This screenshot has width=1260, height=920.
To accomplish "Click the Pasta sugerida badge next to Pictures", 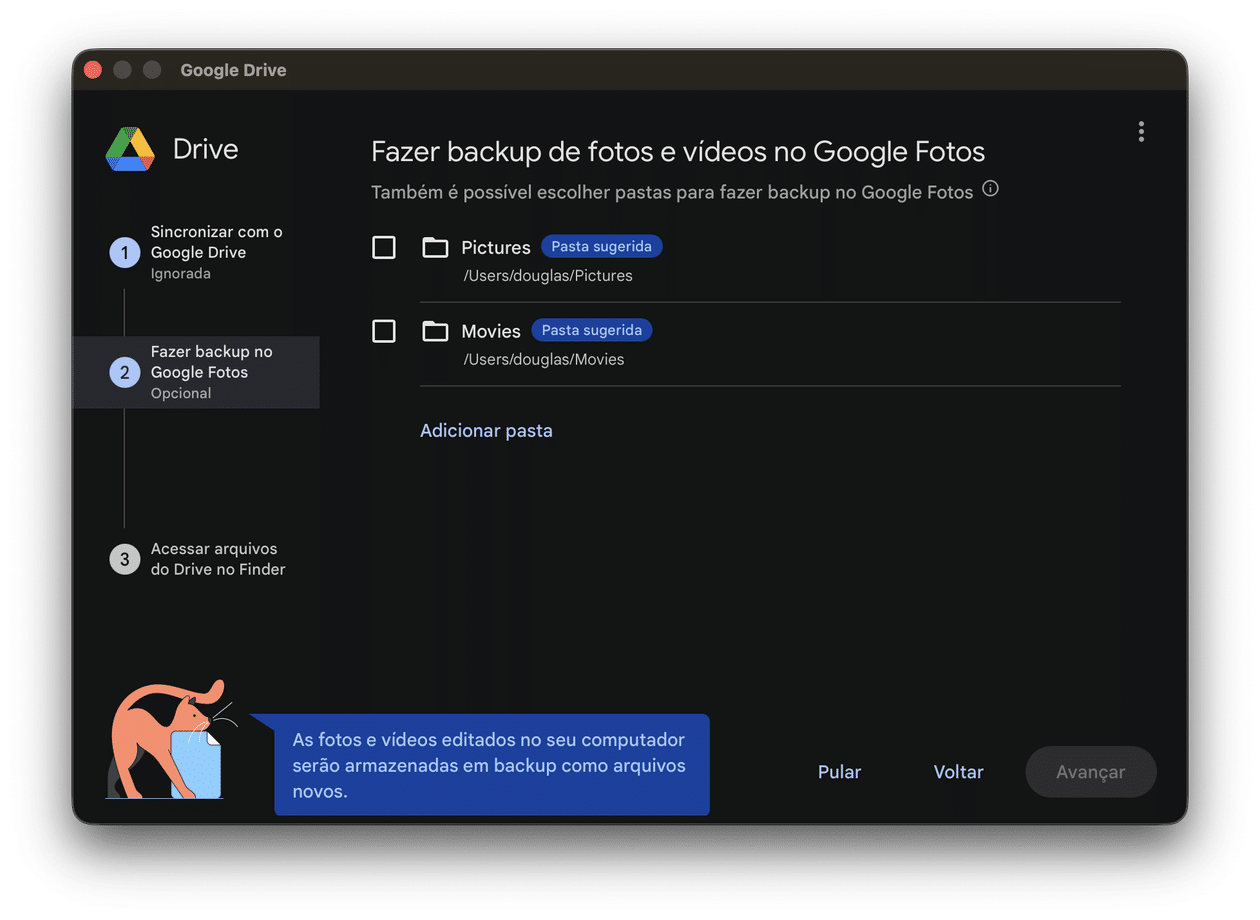I will [601, 245].
